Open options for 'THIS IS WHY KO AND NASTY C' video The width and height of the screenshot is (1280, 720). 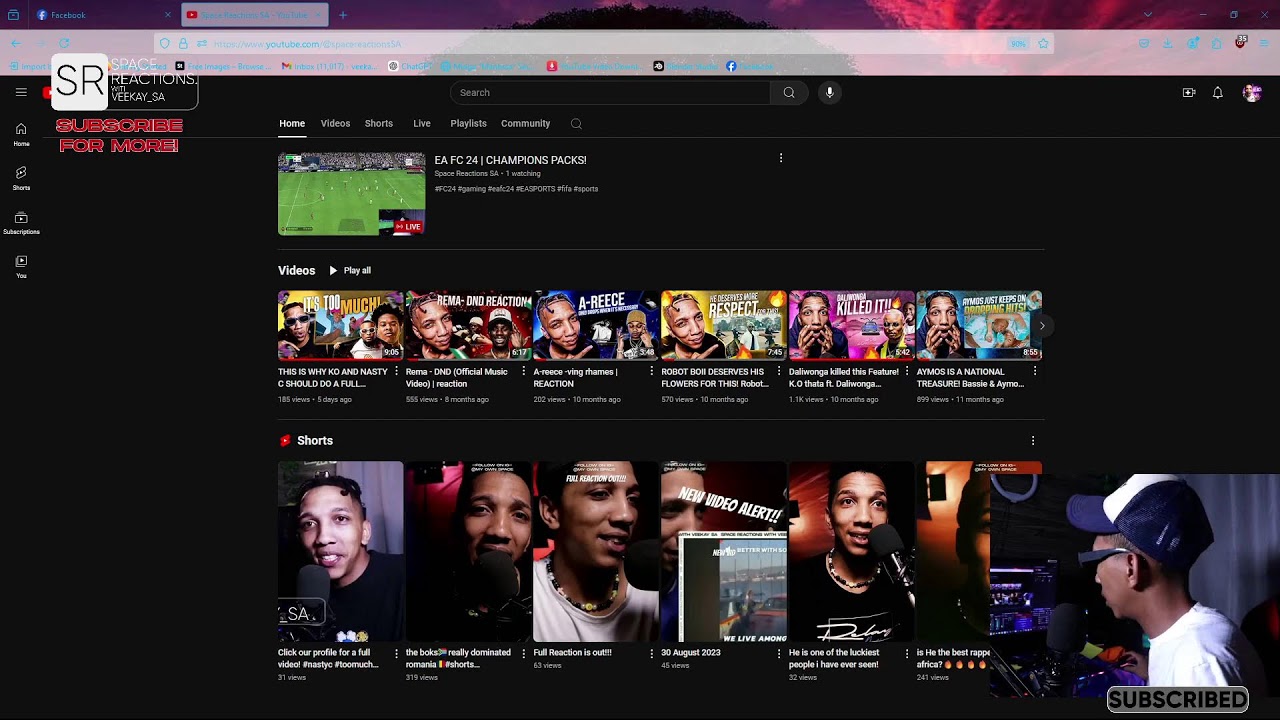tap(395, 371)
